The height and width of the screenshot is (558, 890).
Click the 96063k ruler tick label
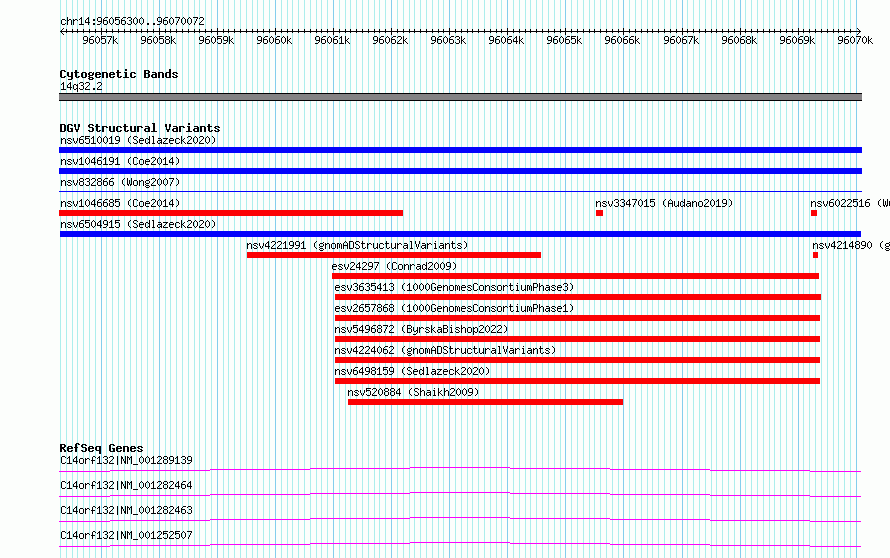click(448, 40)
